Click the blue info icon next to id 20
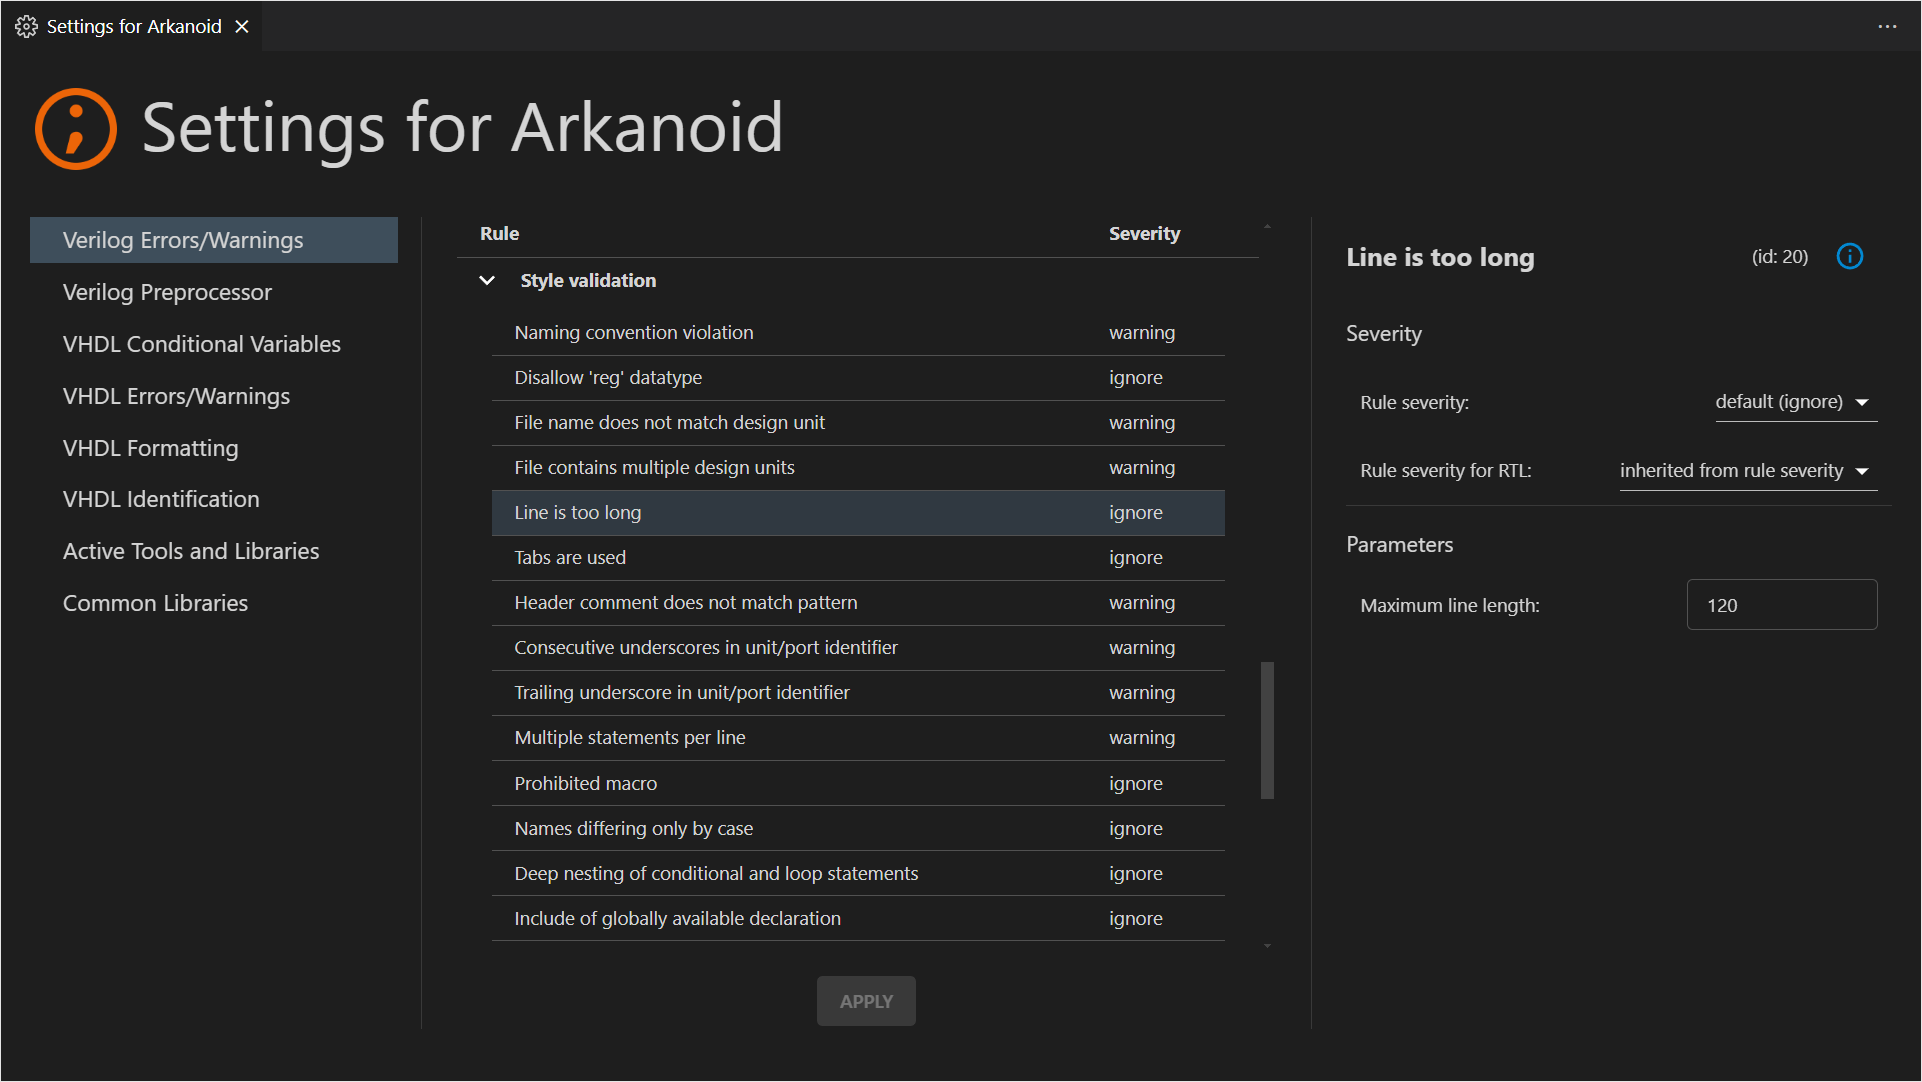 click(1850, 257)
